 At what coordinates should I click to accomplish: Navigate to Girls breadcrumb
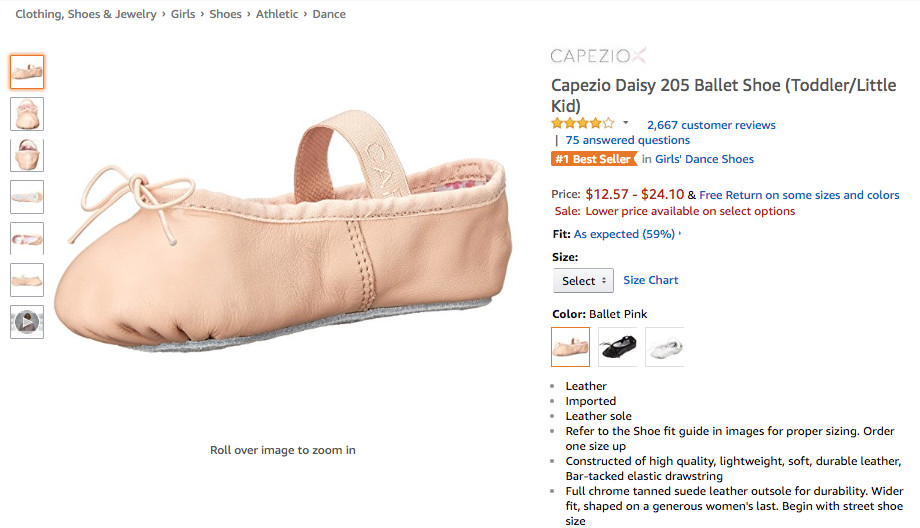point(181,14)
